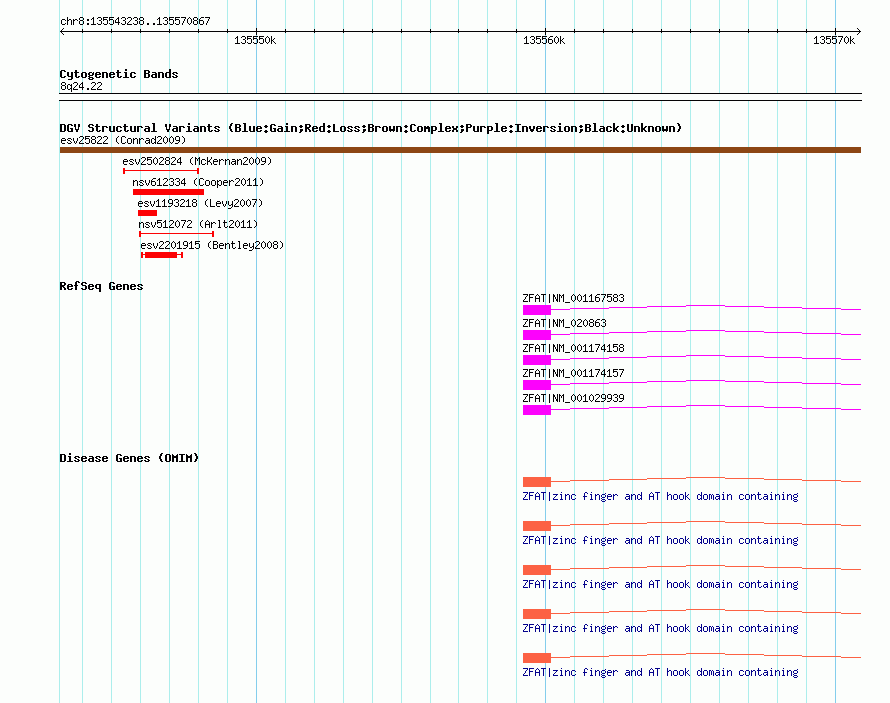Click the 135560k ruler tick label
This screenshot has height=703, width=890.
544,40
